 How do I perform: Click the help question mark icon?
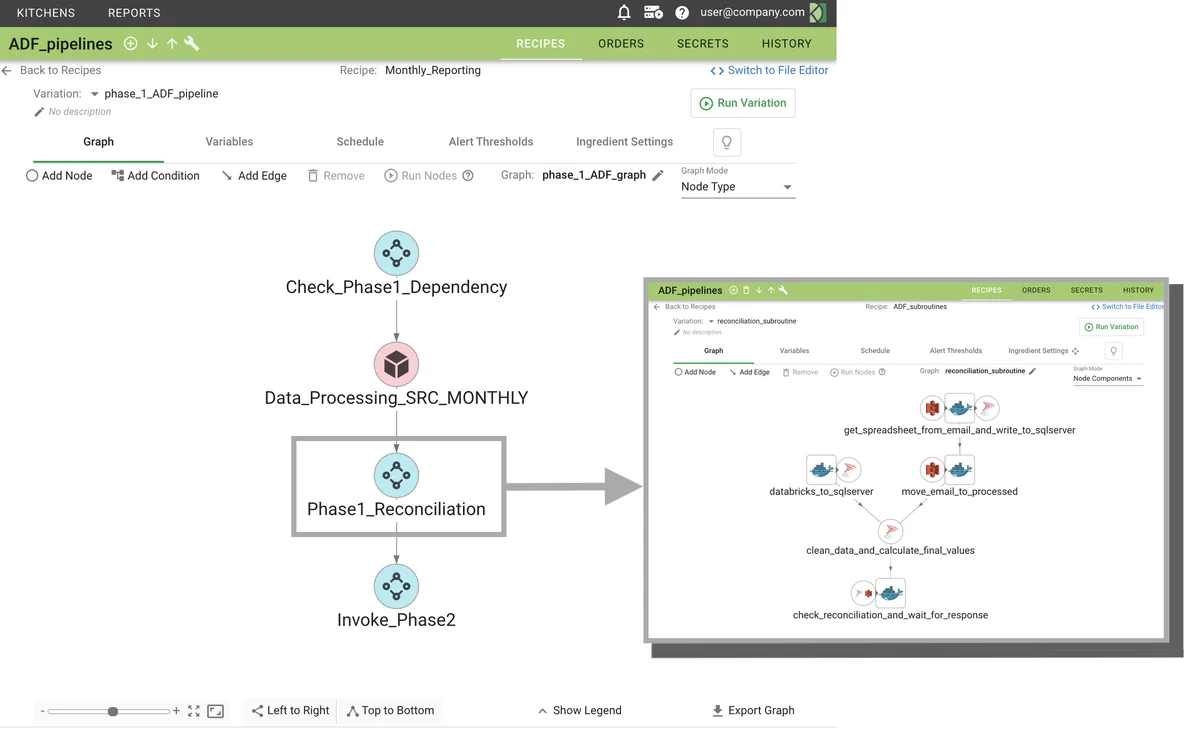click(682, 13)
